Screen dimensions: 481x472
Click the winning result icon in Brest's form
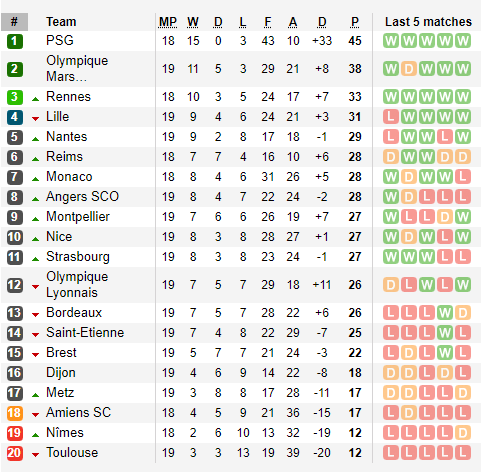coord(445,353)
